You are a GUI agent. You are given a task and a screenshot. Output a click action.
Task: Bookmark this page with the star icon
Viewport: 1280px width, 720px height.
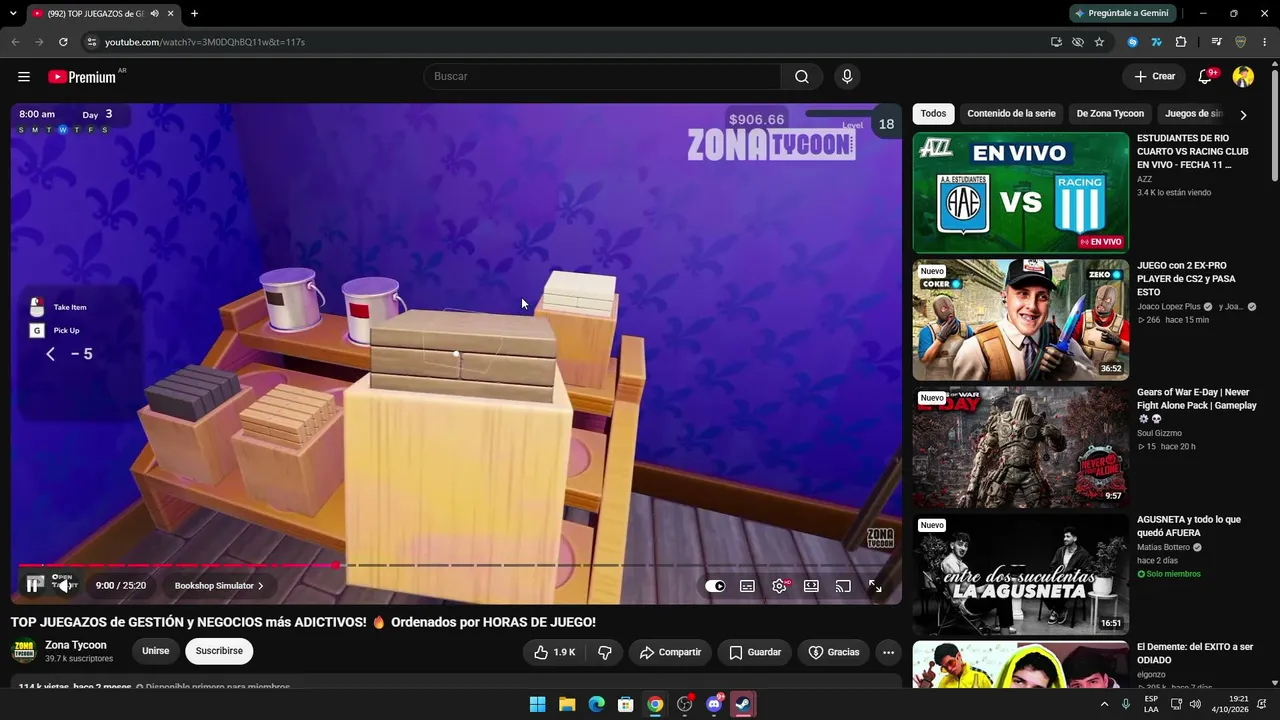click(x=1099, y=42)
